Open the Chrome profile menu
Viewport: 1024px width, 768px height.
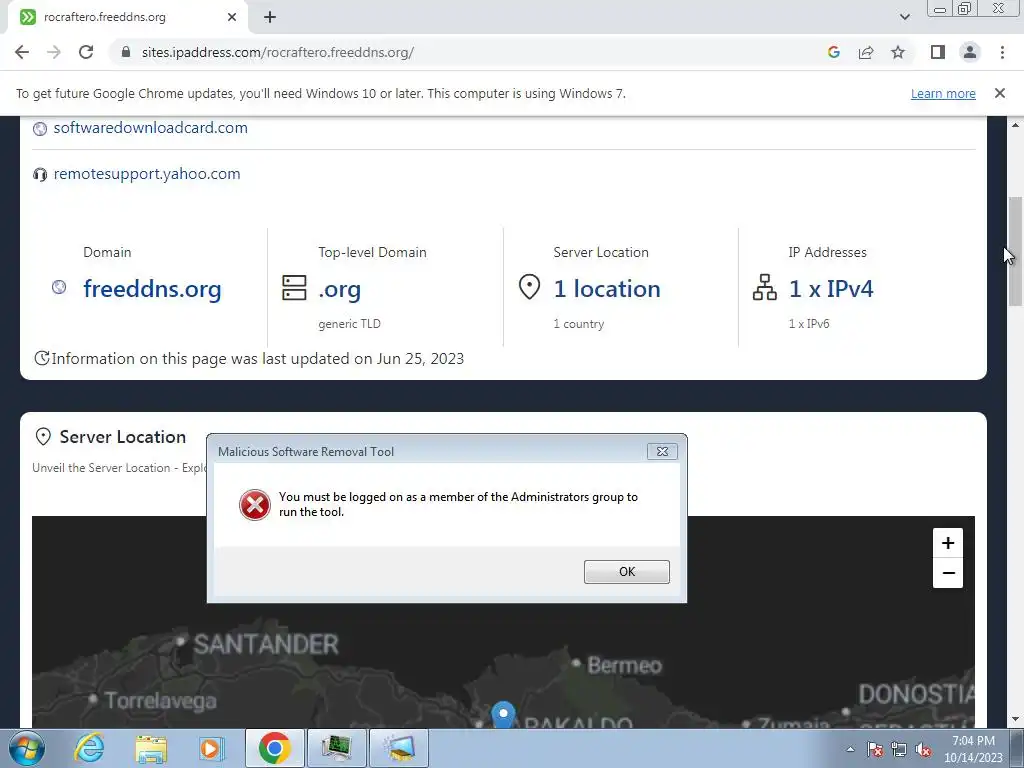tap(970, 52)
